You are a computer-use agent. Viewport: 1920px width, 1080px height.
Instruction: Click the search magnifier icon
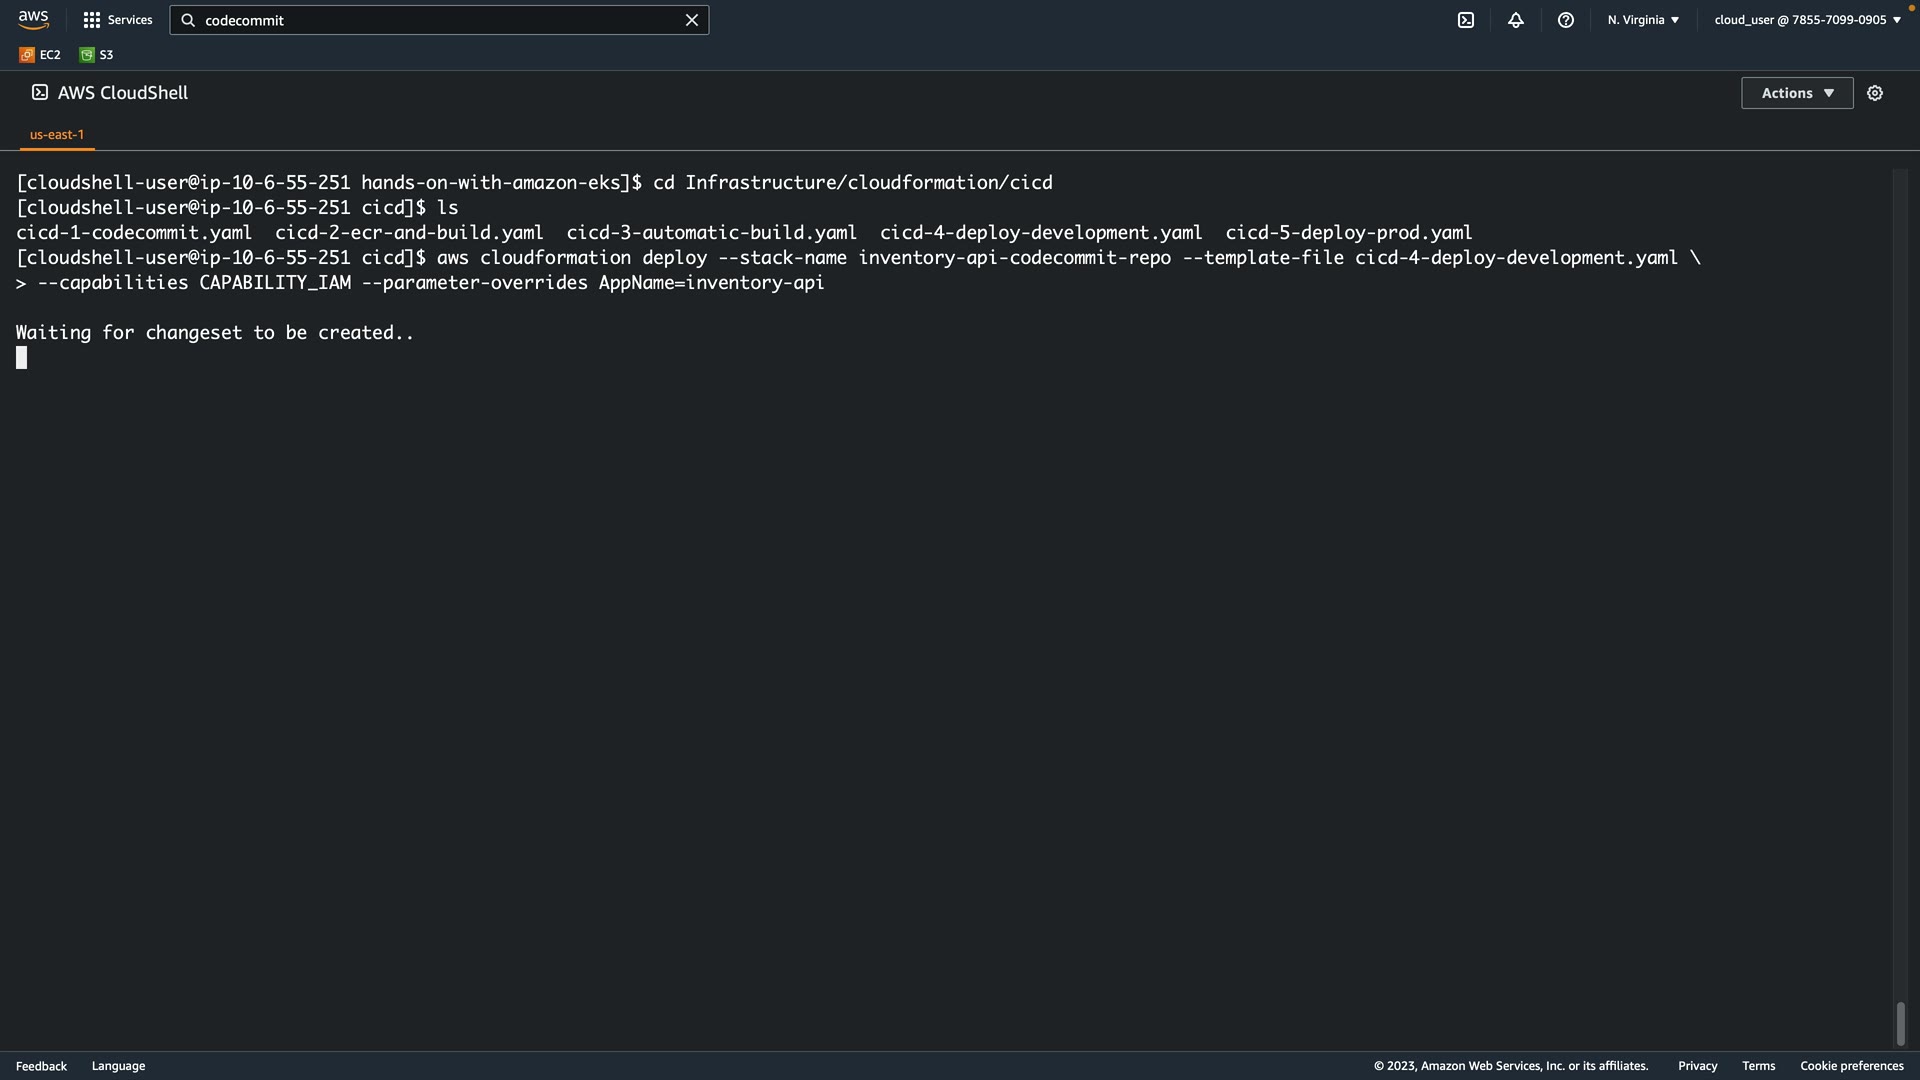click(x=188, y=20)
